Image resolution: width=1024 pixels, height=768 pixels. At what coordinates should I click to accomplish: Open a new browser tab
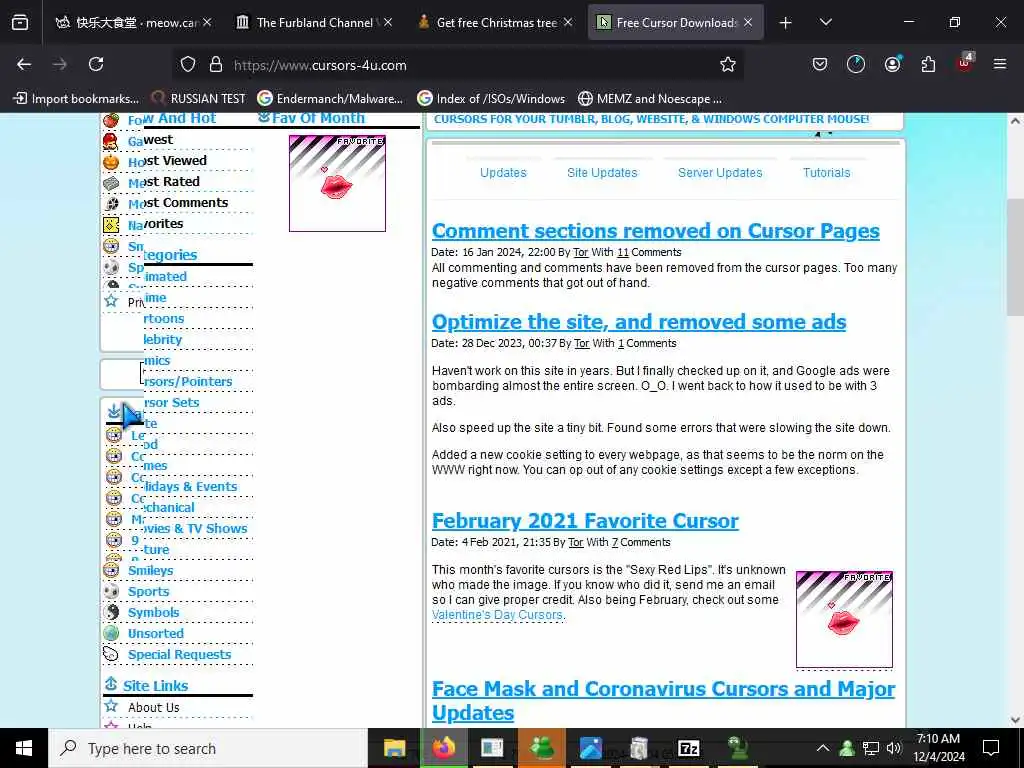point(786,23)
